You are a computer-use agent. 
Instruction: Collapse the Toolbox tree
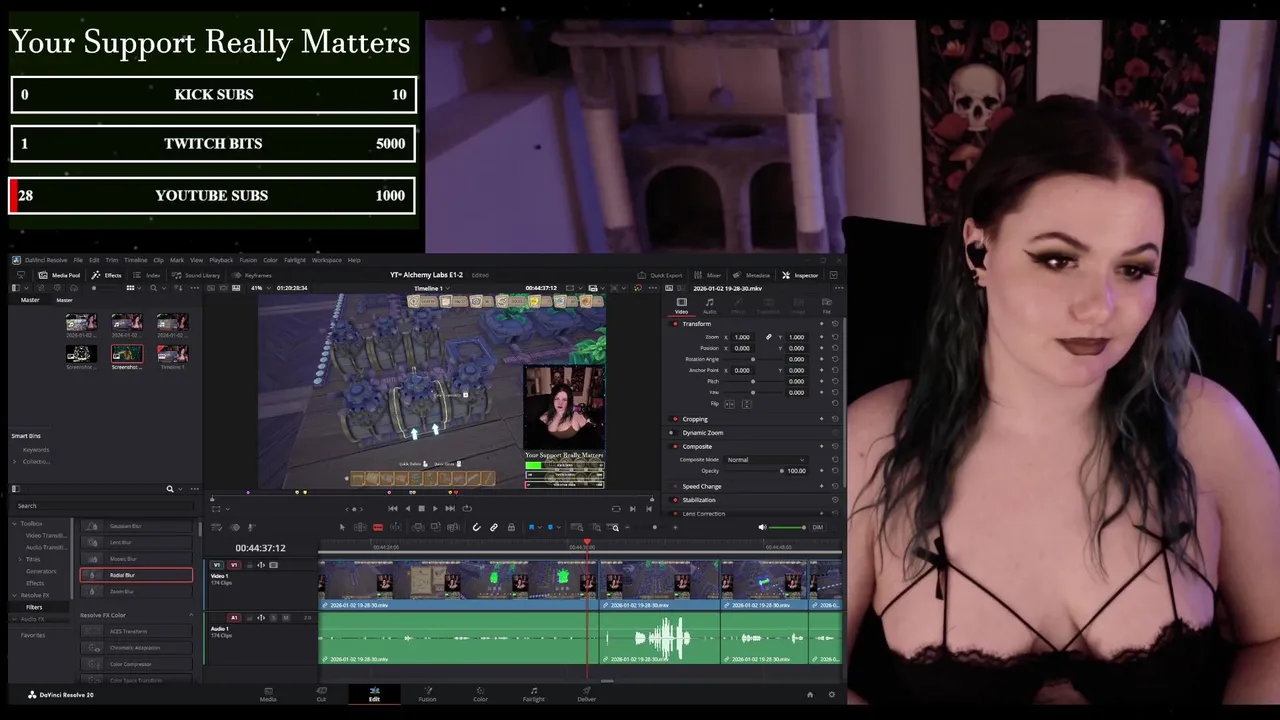point(14,523)
